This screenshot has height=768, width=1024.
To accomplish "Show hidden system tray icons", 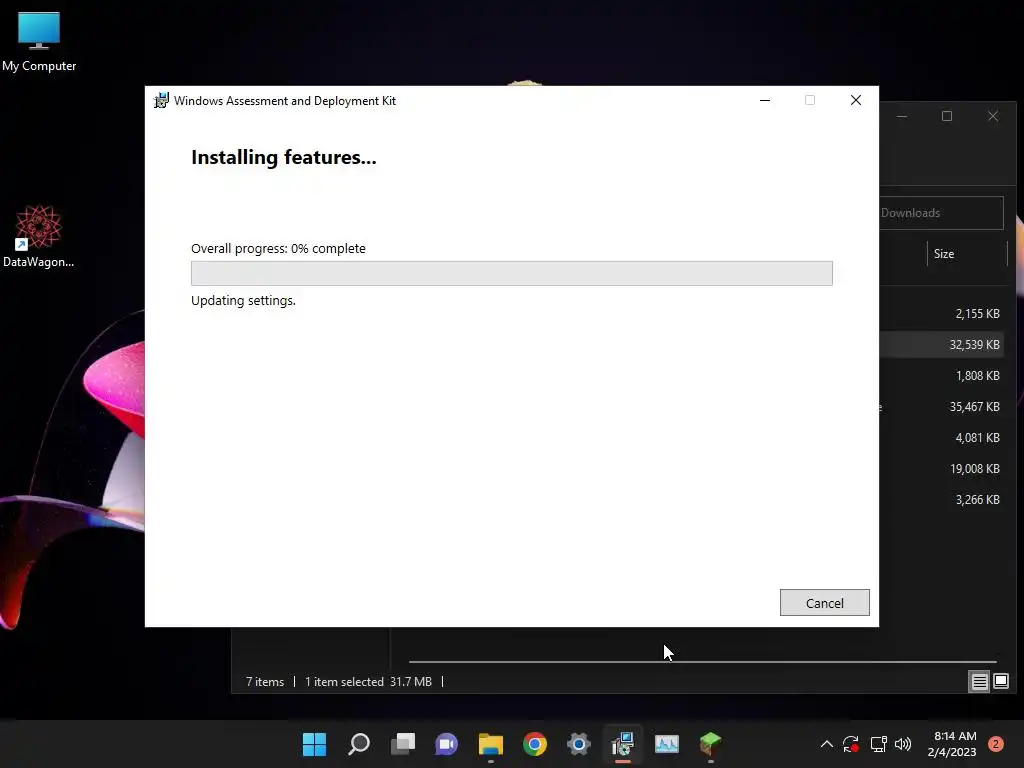I will [826, 744].
